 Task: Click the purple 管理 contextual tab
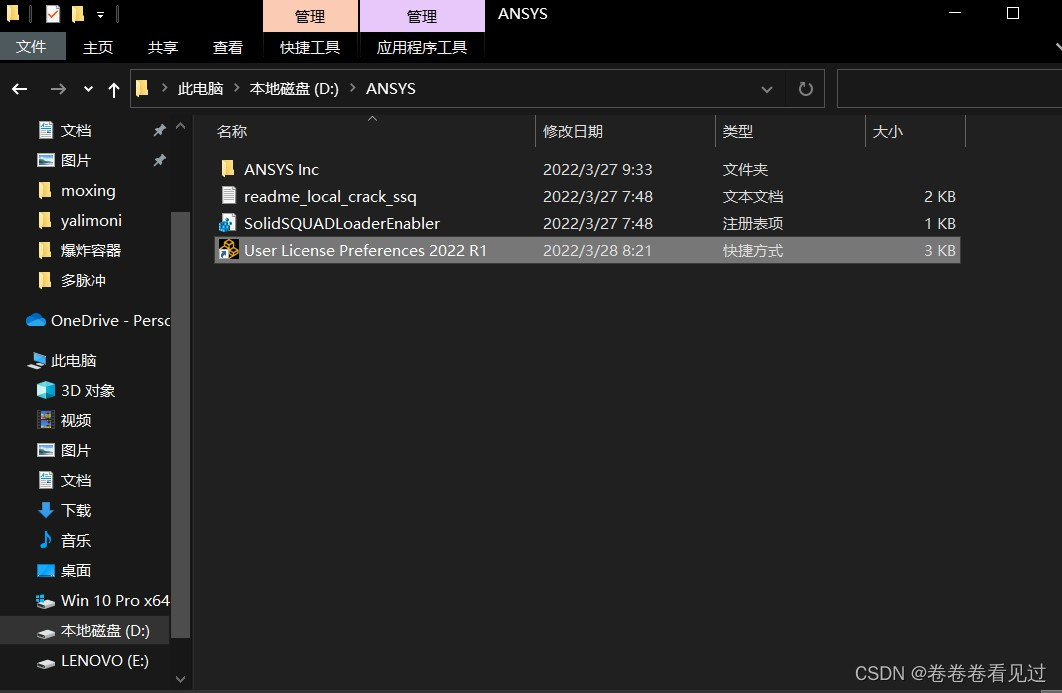click(422, 16)
